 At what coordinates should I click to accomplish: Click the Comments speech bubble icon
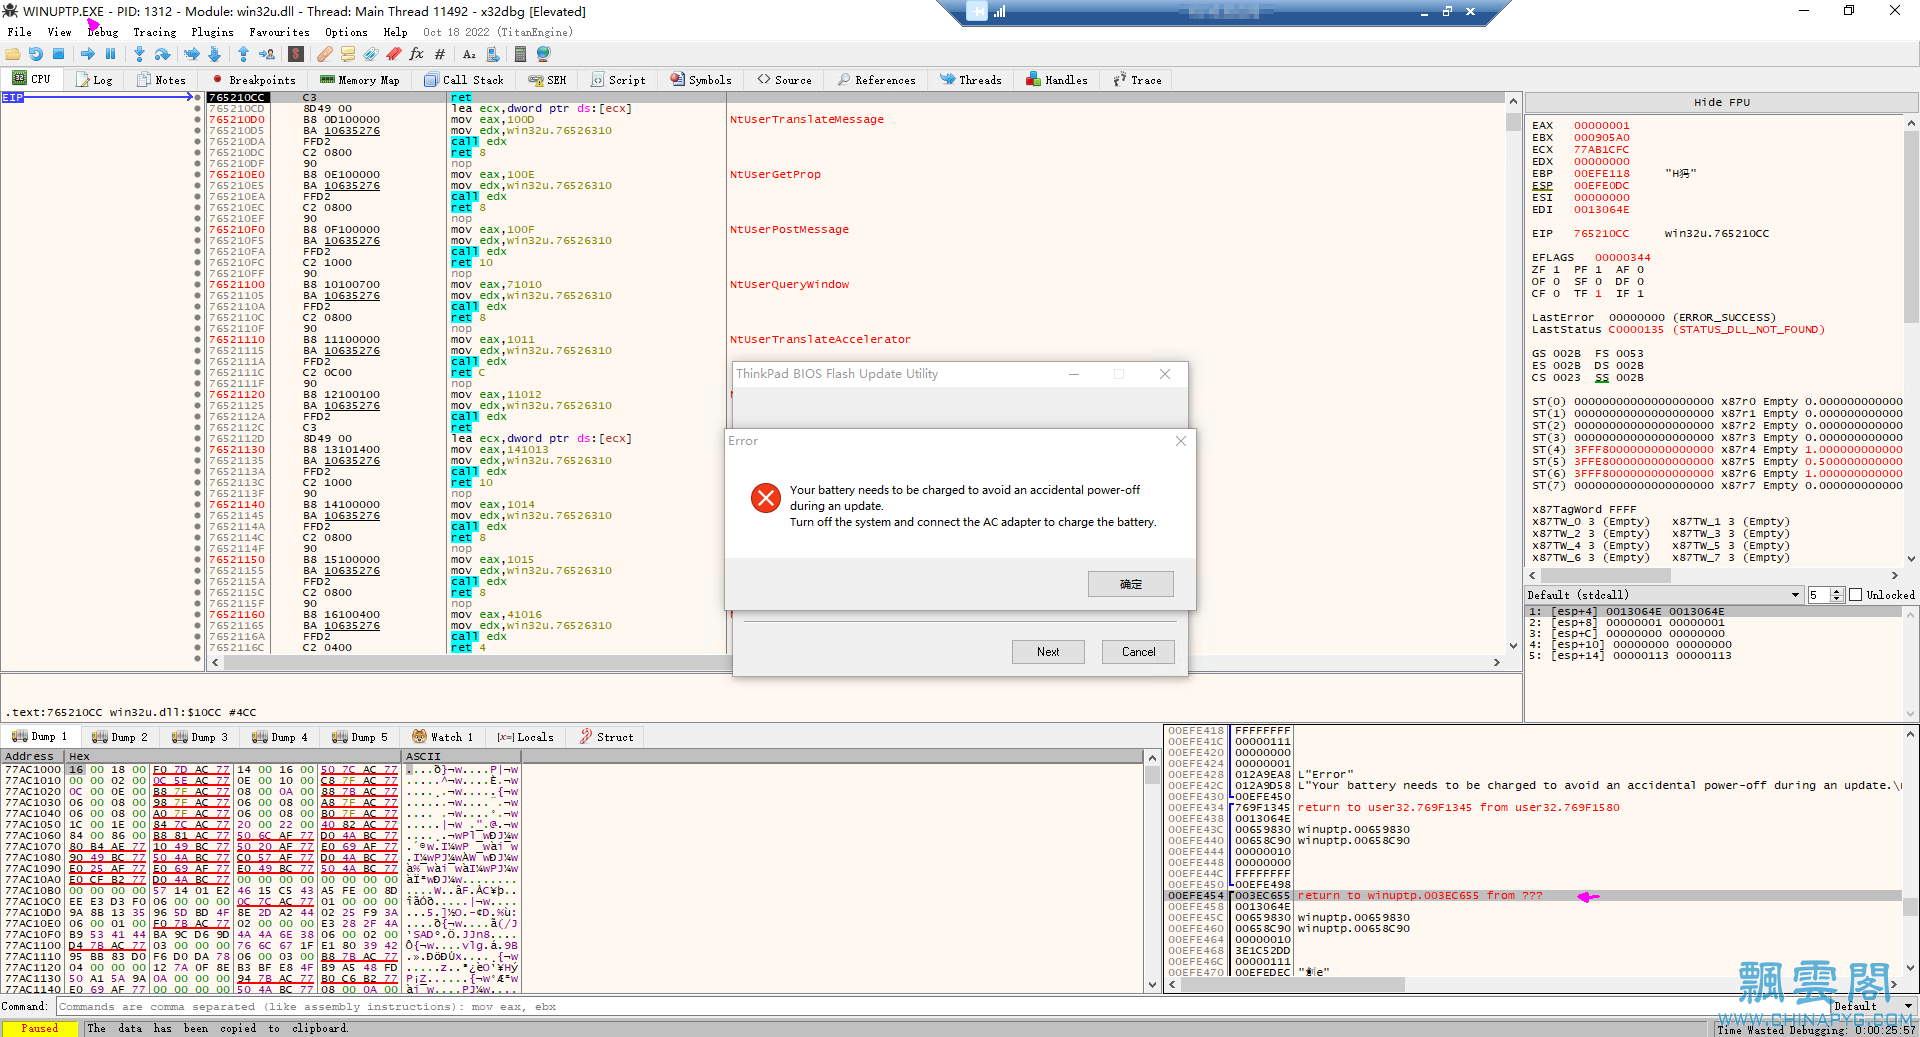pos(348,54)
